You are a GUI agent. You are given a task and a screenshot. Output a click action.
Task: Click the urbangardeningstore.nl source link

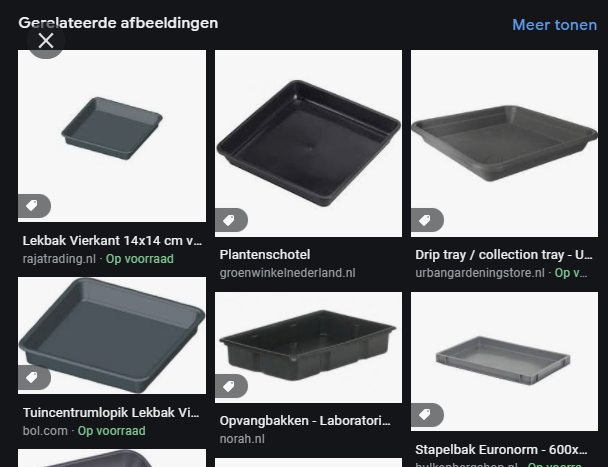click(x=480, y=273)
